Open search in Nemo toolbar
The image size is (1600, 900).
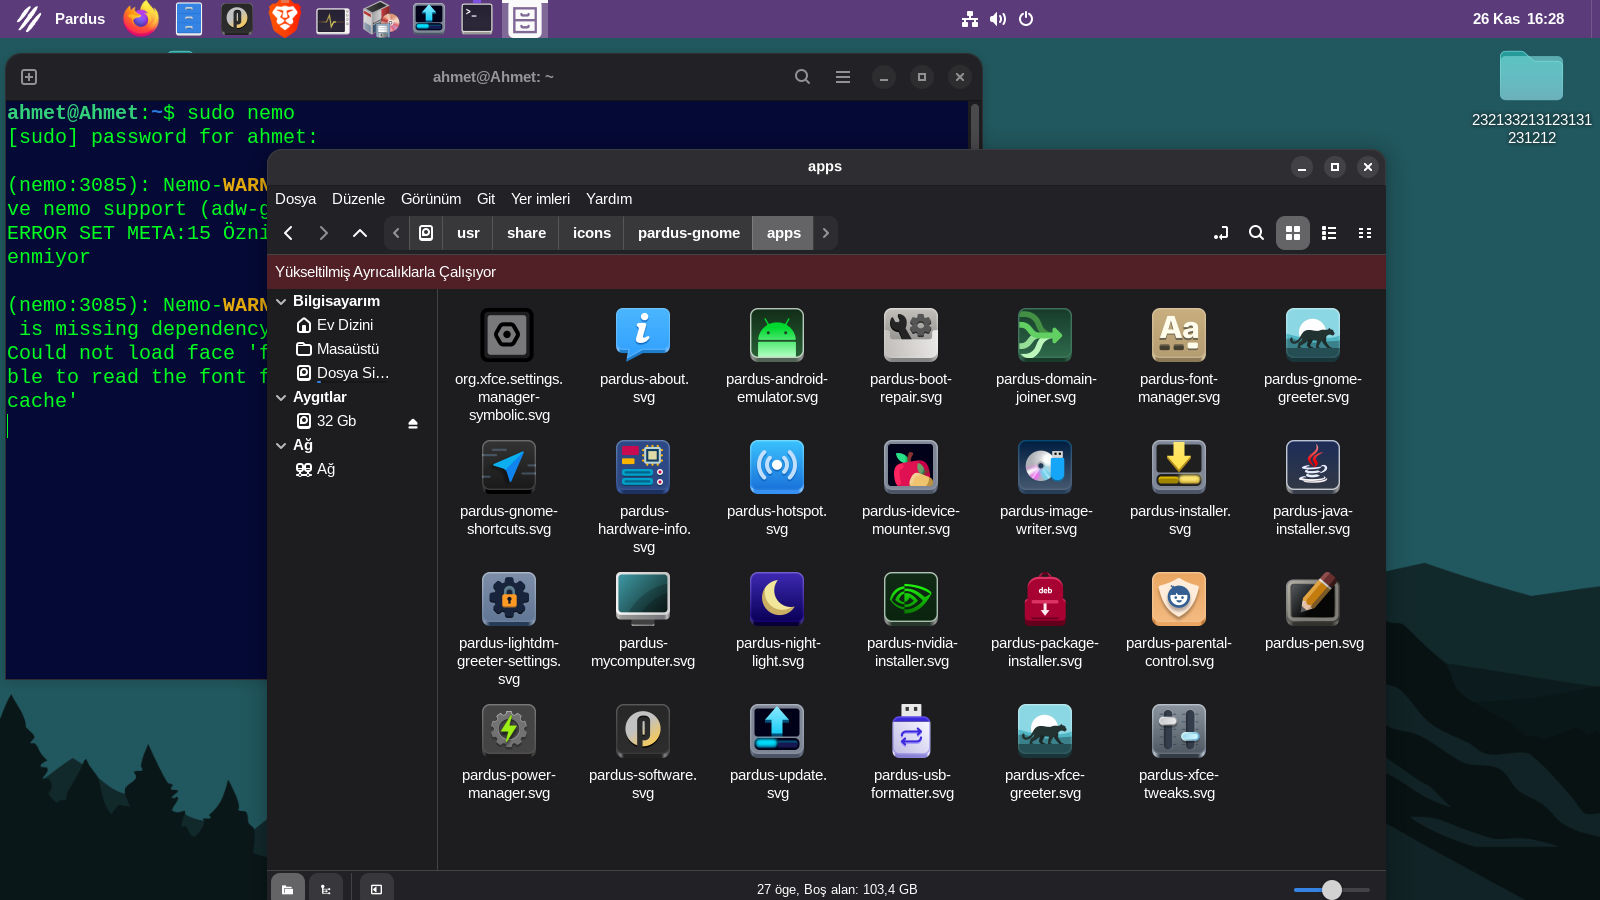[1256, 233]
